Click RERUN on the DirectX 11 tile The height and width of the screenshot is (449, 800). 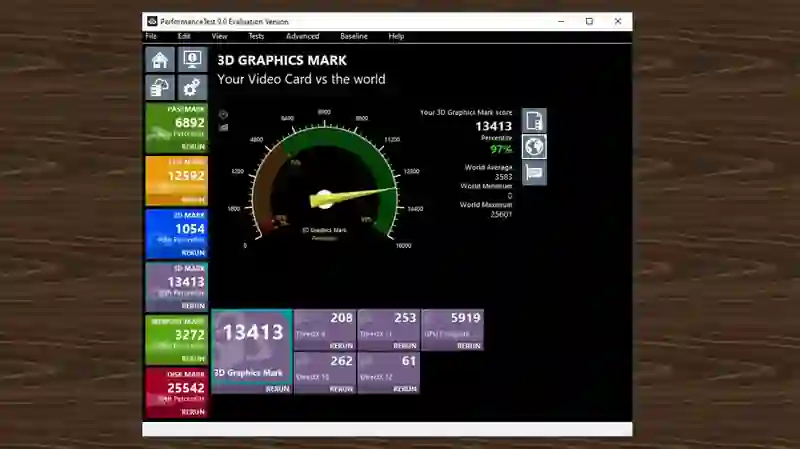tap(405, 345)
